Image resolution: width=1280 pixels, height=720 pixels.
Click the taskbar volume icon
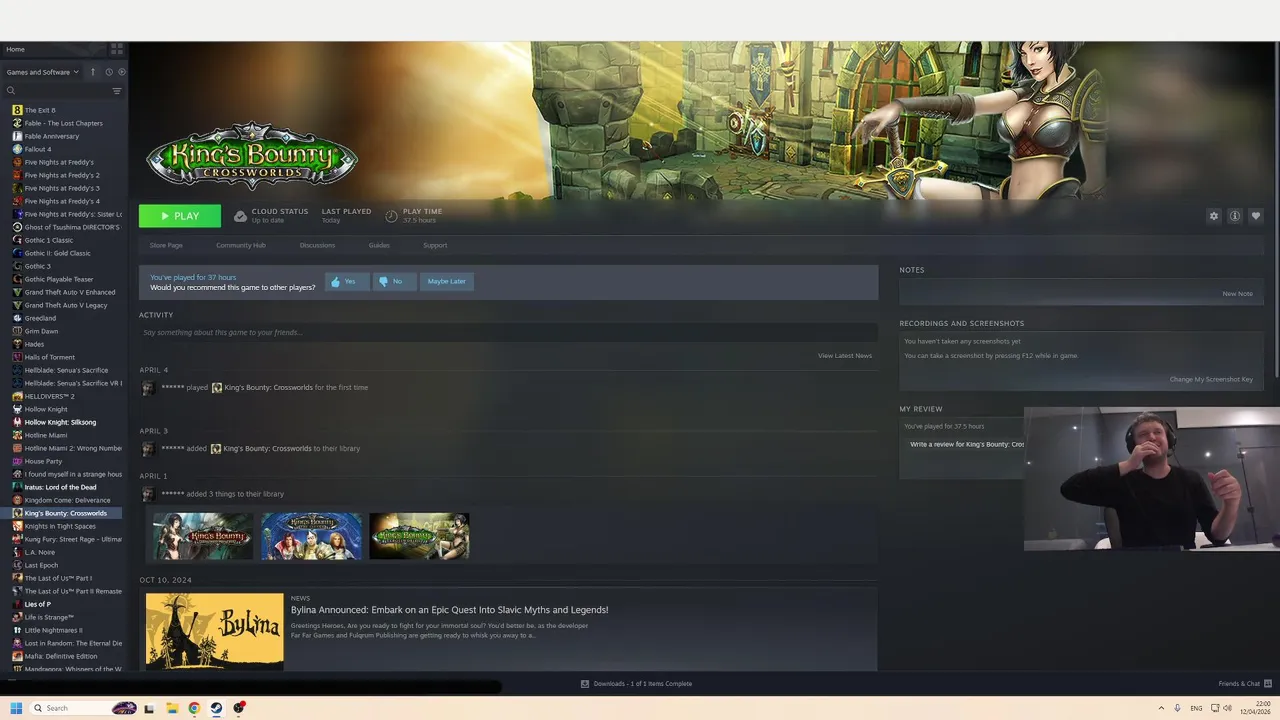tap(1227, 708)
